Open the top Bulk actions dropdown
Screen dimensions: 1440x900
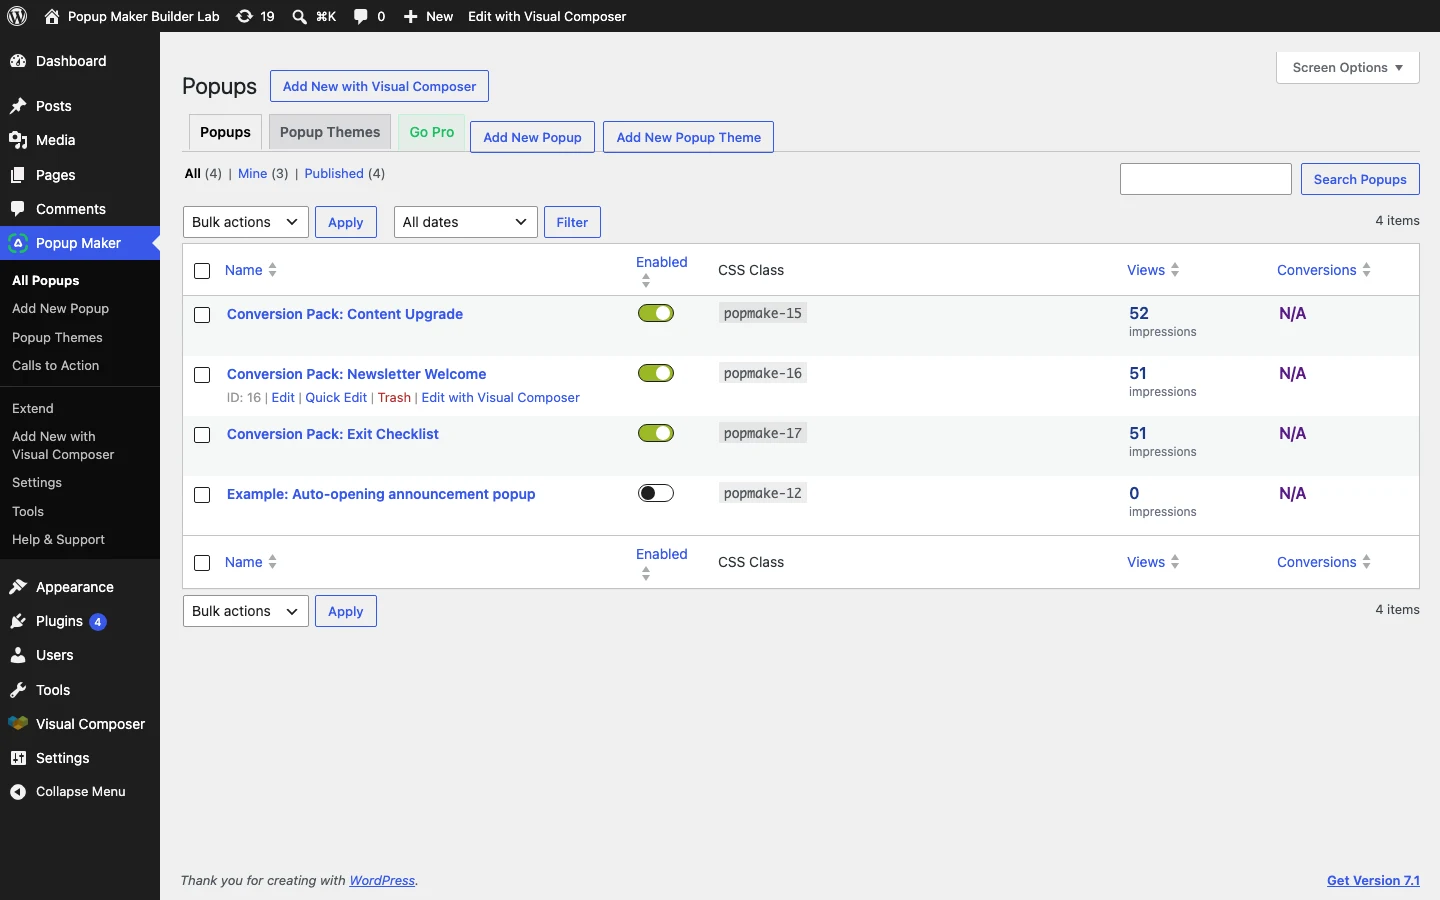246,222
